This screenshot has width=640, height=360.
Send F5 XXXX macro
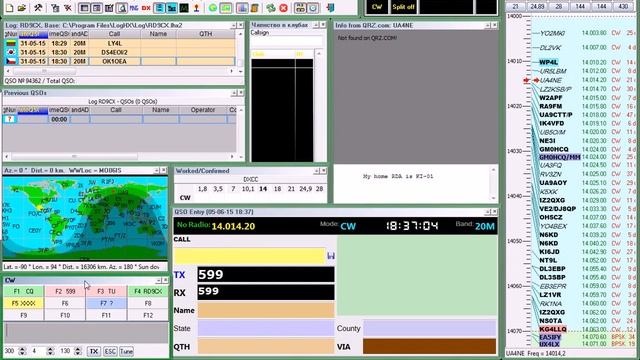23,303
